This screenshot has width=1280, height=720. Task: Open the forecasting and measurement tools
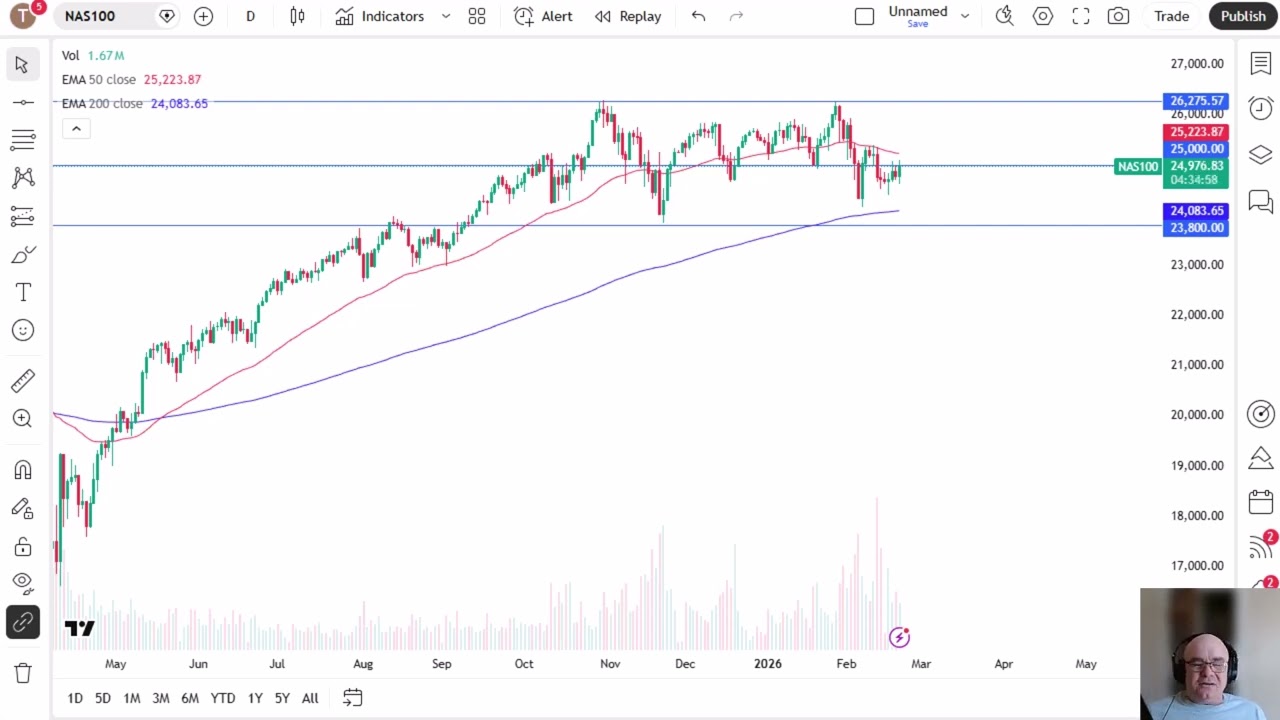tap(22, 216)
